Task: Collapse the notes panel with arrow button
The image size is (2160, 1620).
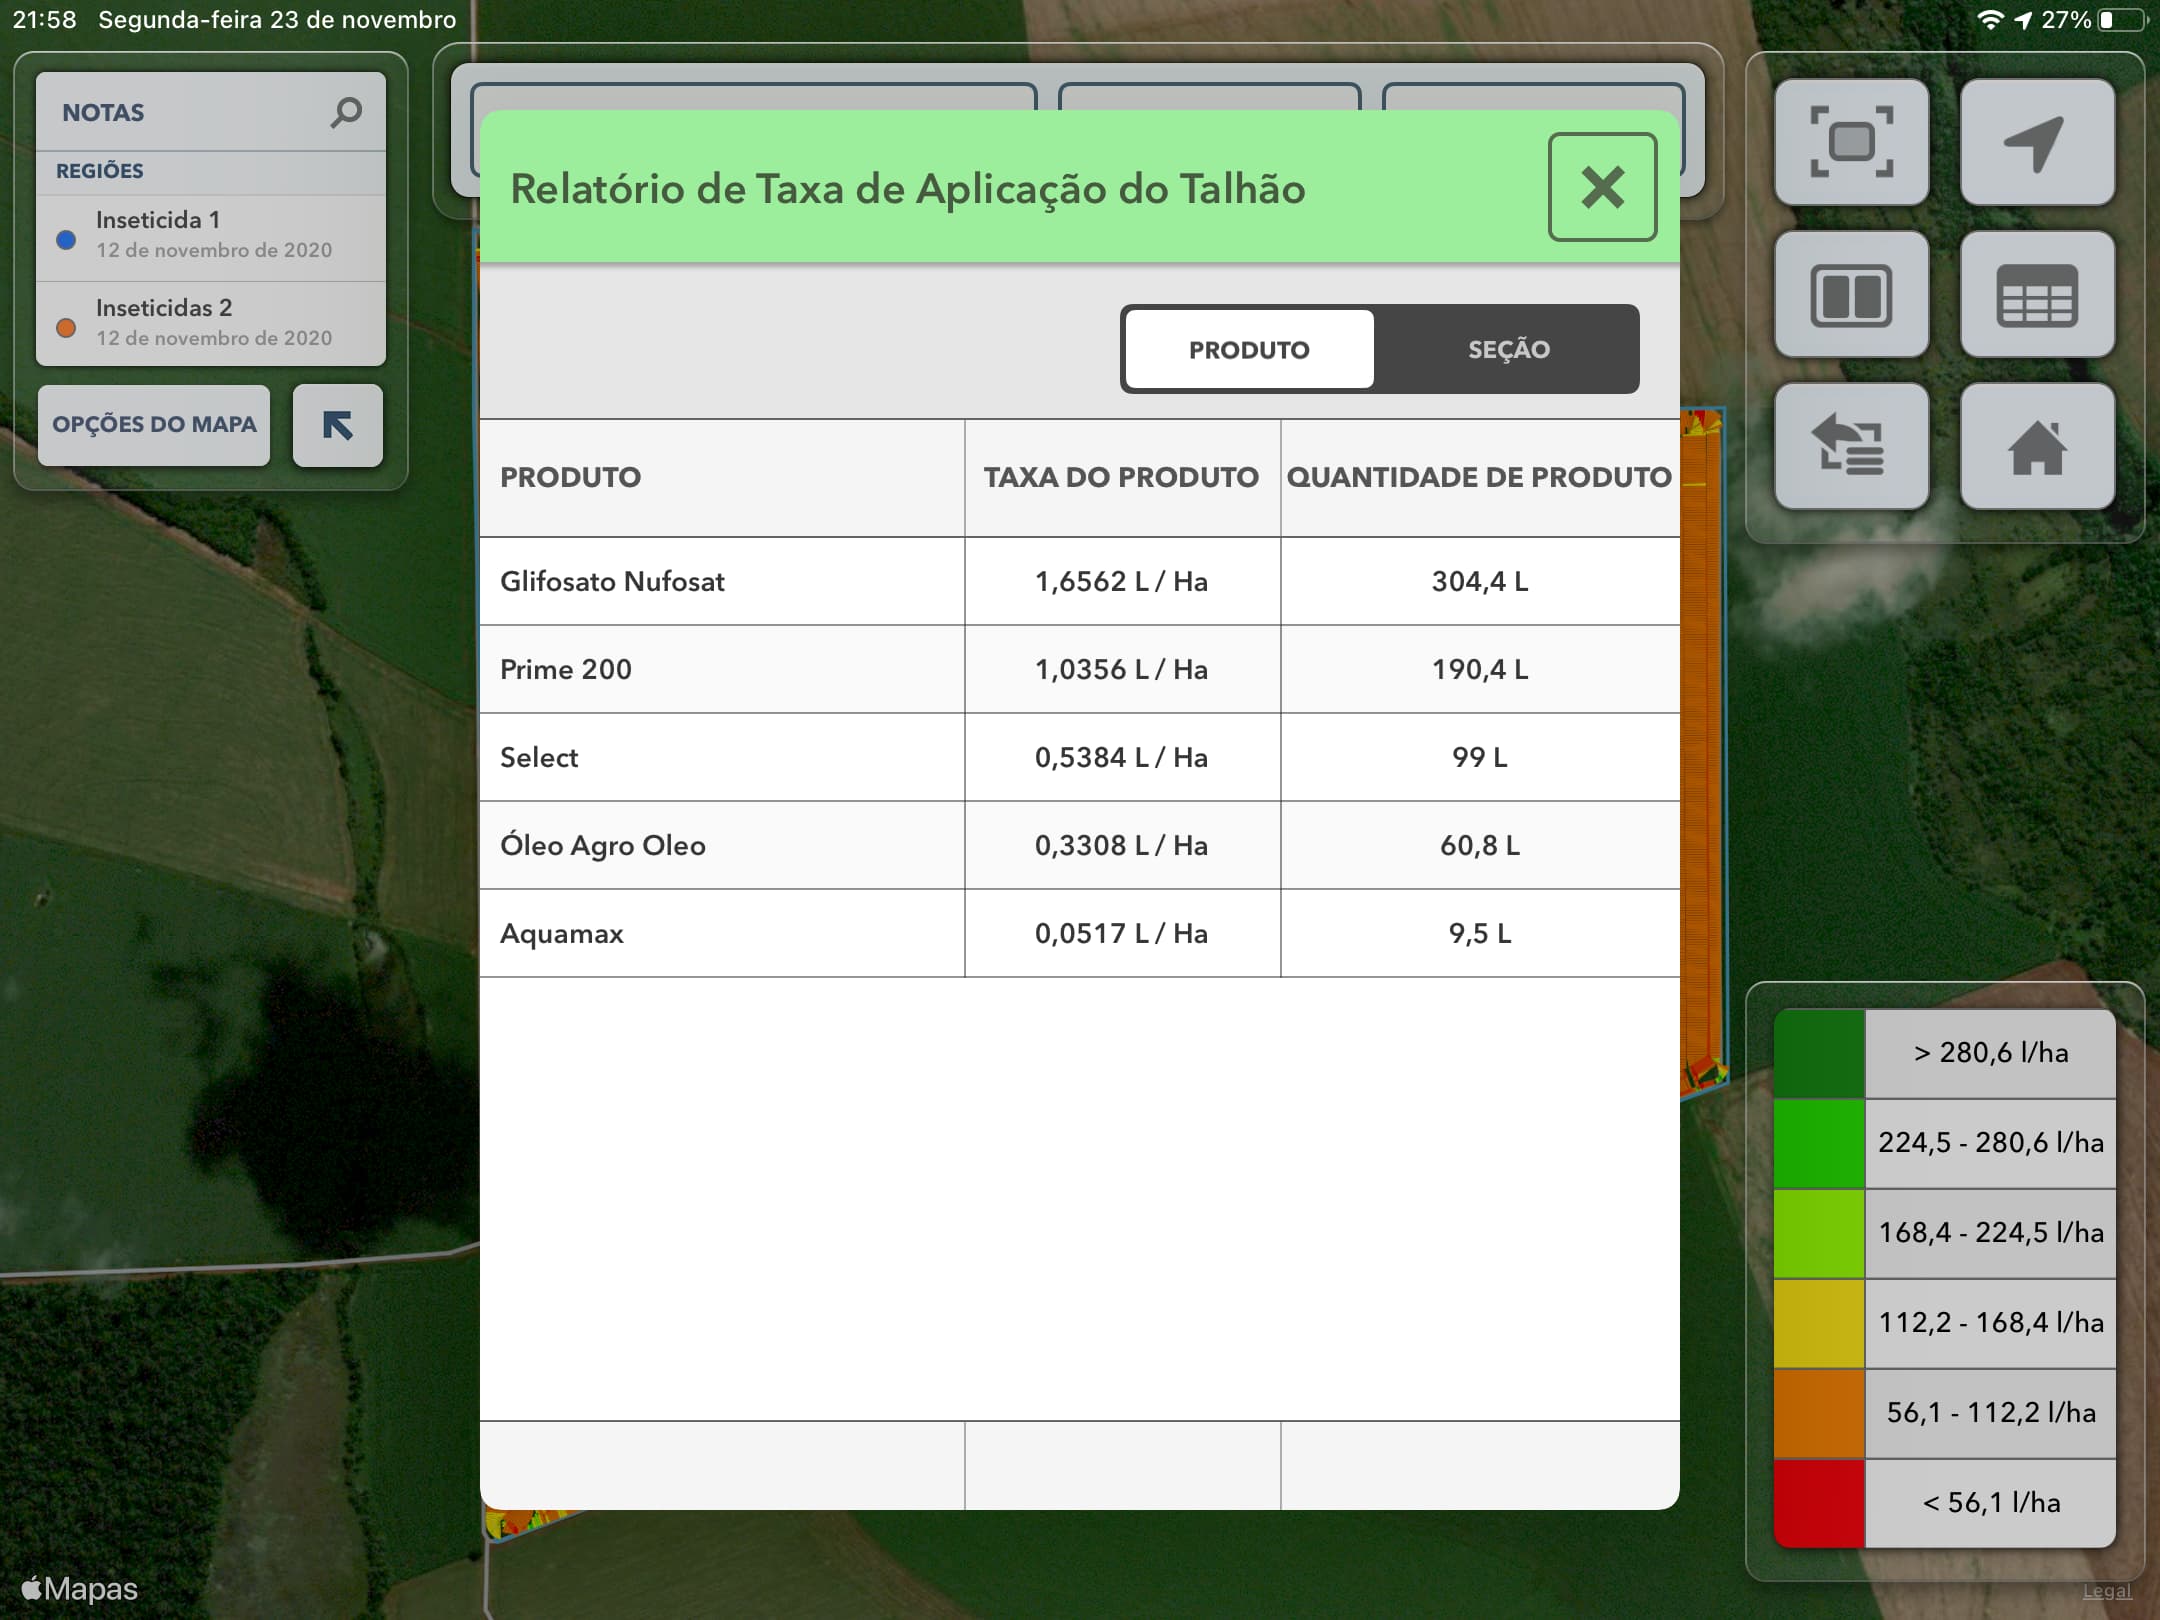Action: [338, 425]
